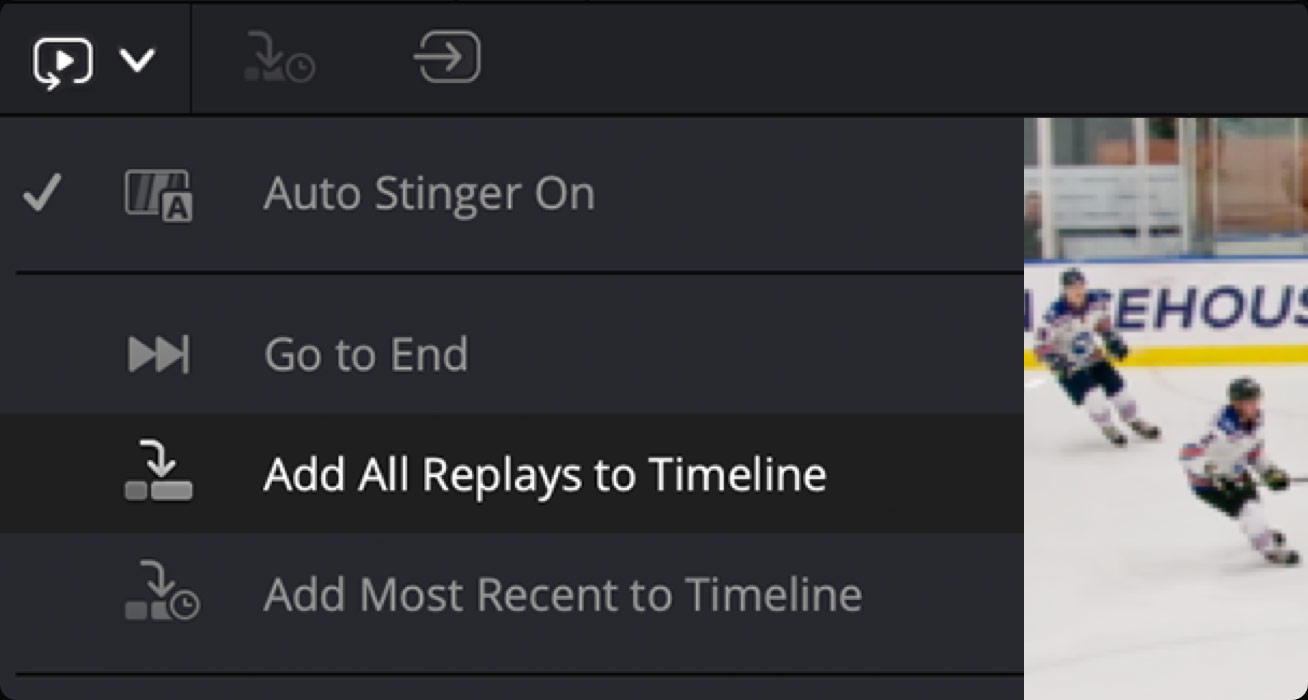Viewport: 1308px width, 700px height.
Task: Click the Add All Replays icon
Action: coord(158,474)
